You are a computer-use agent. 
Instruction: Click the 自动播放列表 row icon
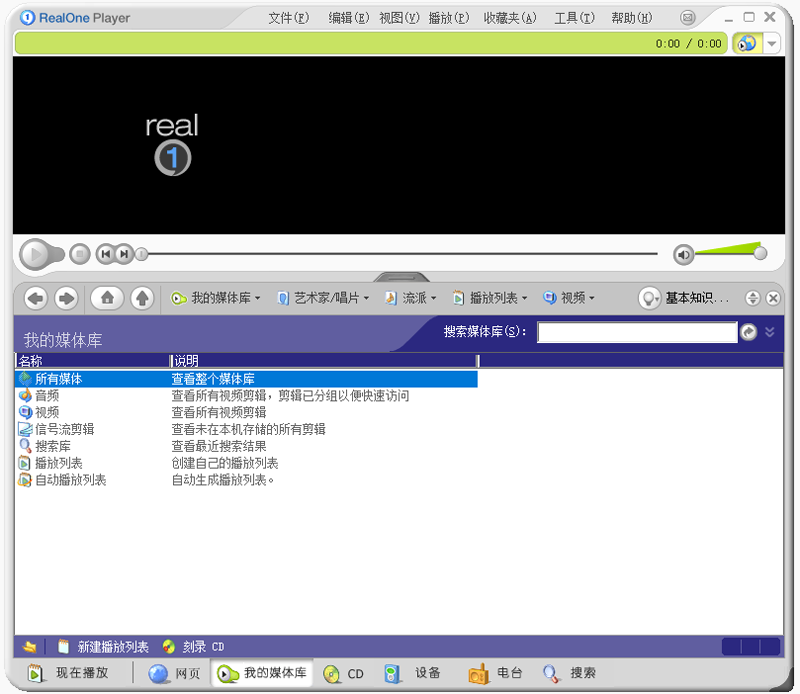(x=25, y=480)
